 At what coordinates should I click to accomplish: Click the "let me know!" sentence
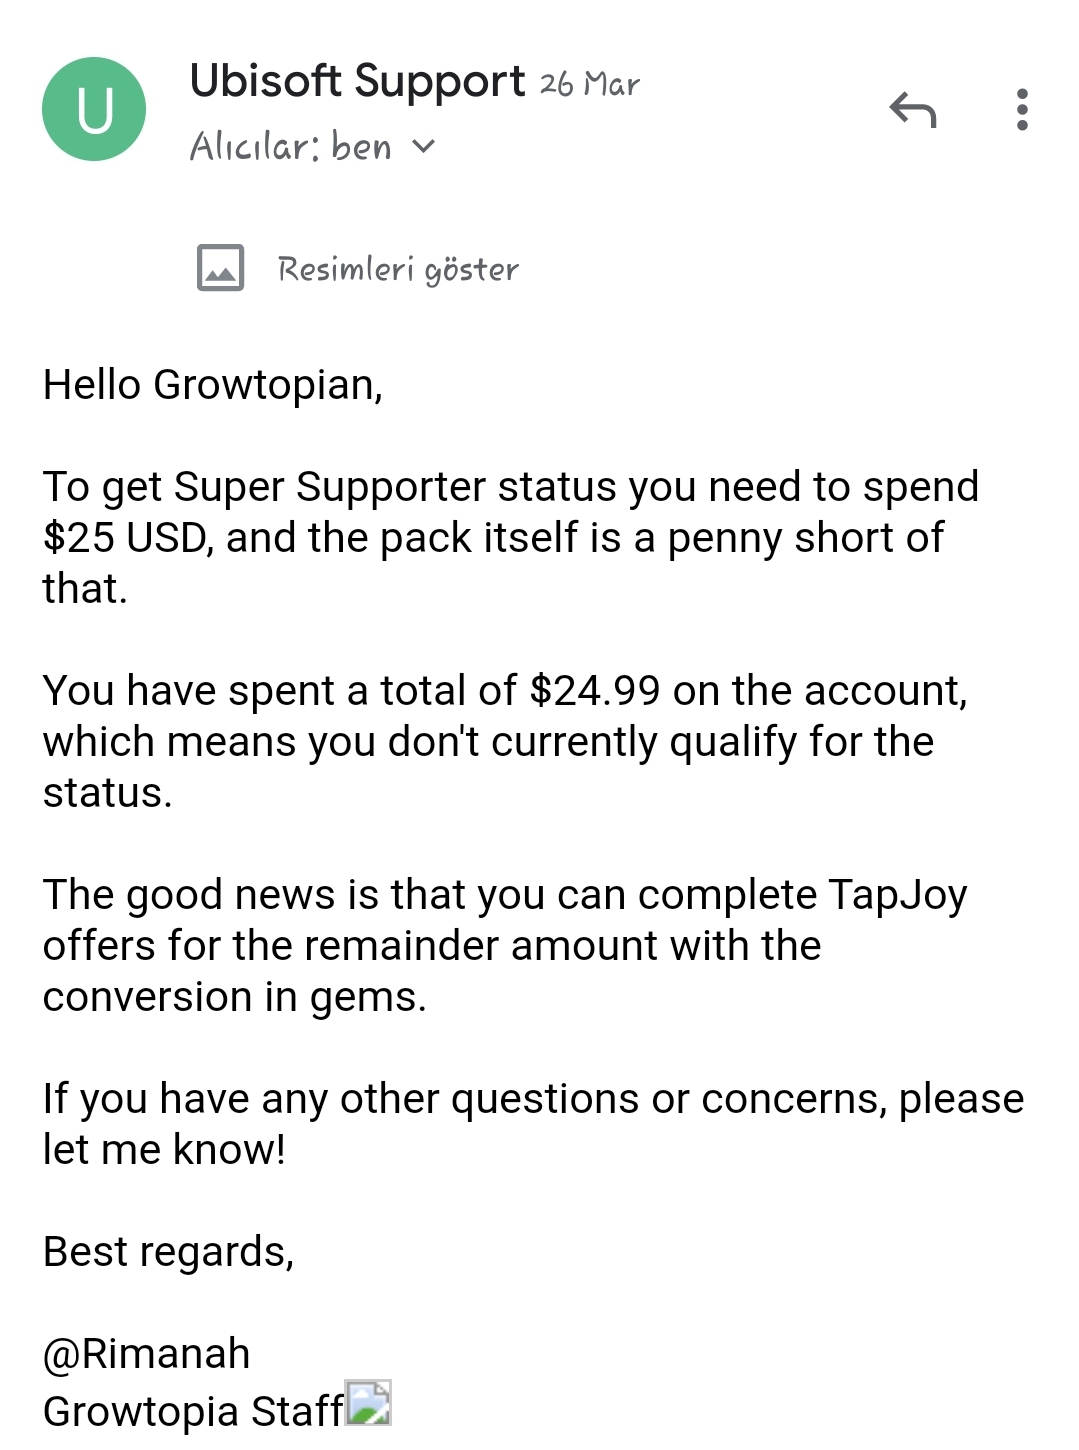point(164,1150)
